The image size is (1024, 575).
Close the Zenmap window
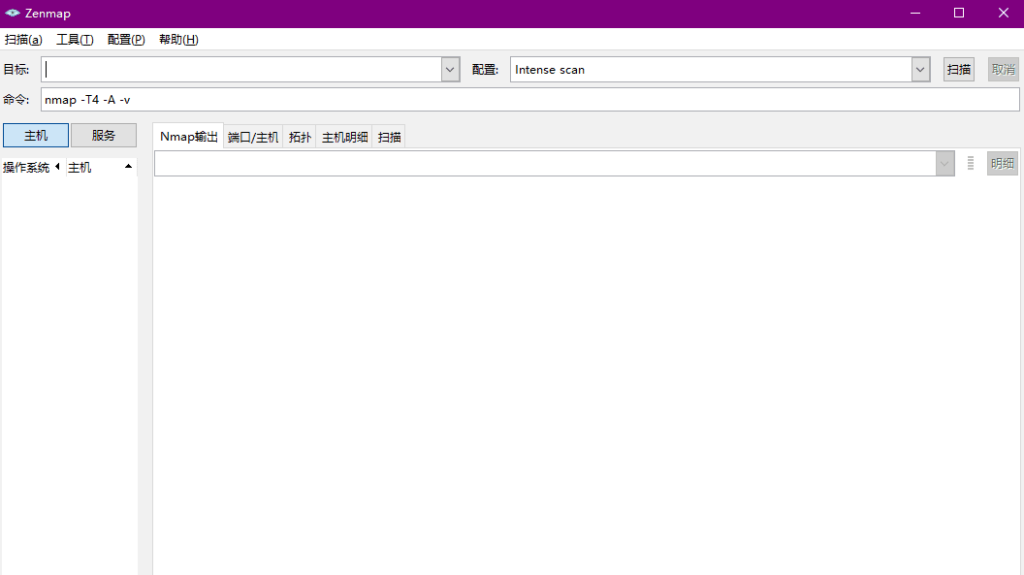coord(1003,13)
